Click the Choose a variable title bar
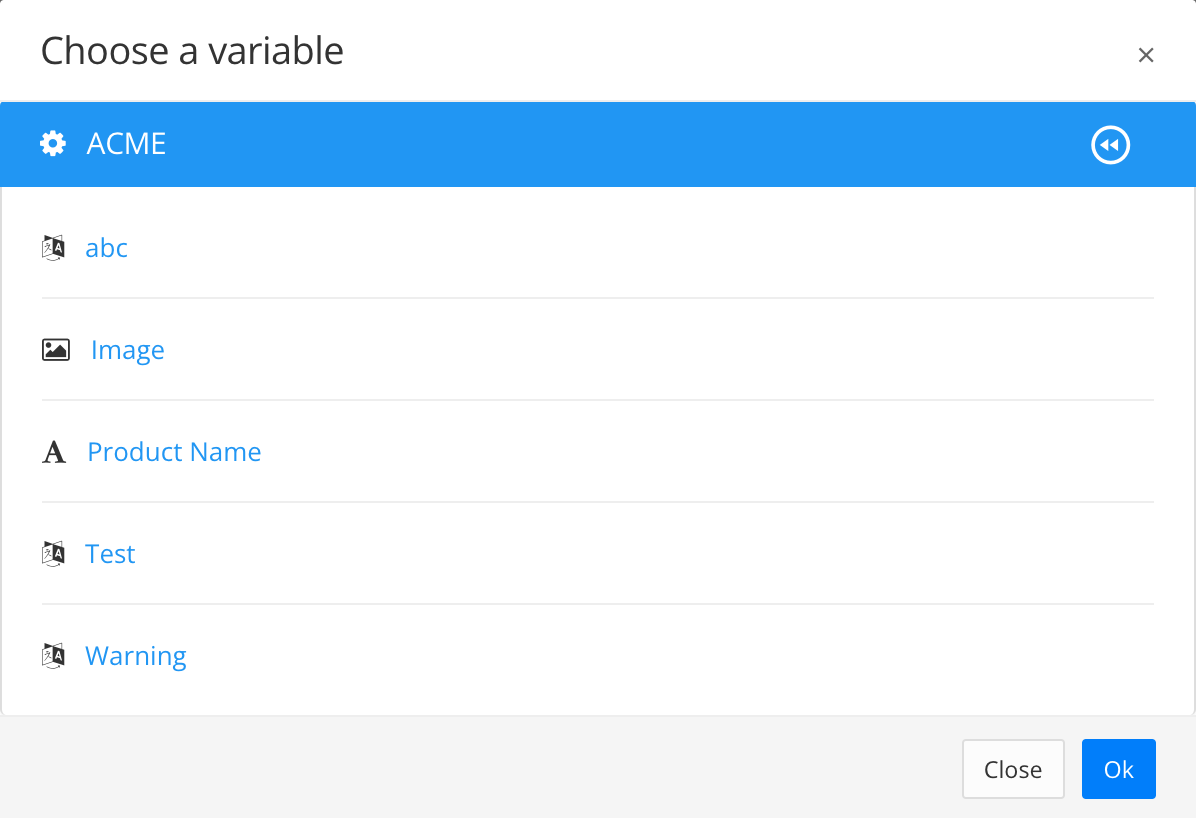Image resolution: width=1196 pixels, height=818 pixels. pyautogui.click(x=193, y=50)
